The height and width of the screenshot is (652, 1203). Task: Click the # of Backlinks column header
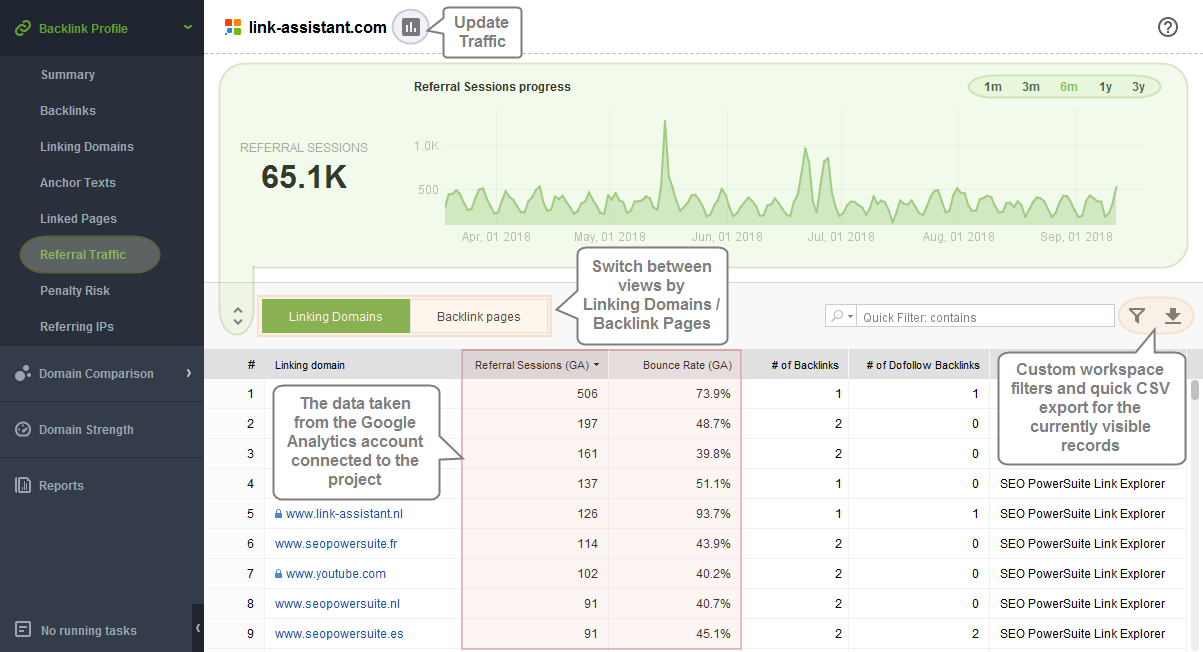coord(795,365)
